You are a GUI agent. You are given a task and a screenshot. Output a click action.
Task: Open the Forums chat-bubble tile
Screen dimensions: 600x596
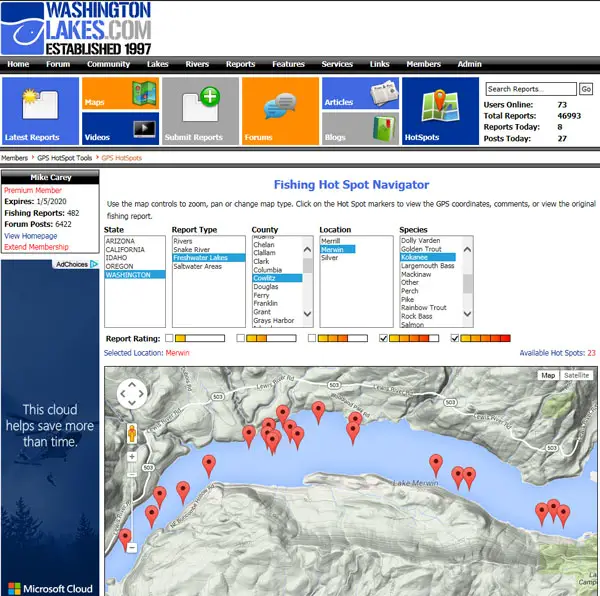(280, 111)
